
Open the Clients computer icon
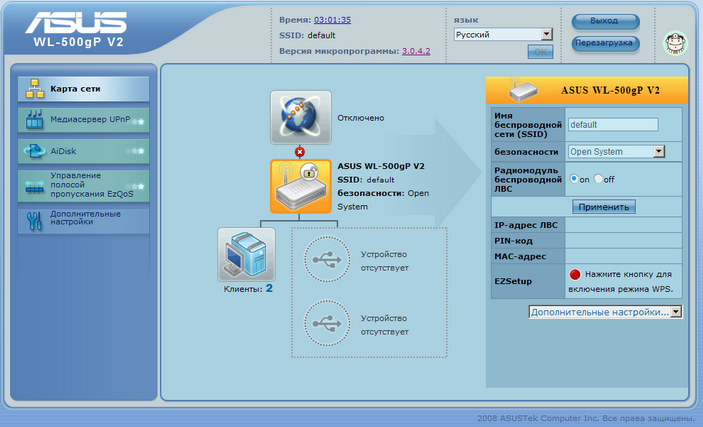pos(247,254)
